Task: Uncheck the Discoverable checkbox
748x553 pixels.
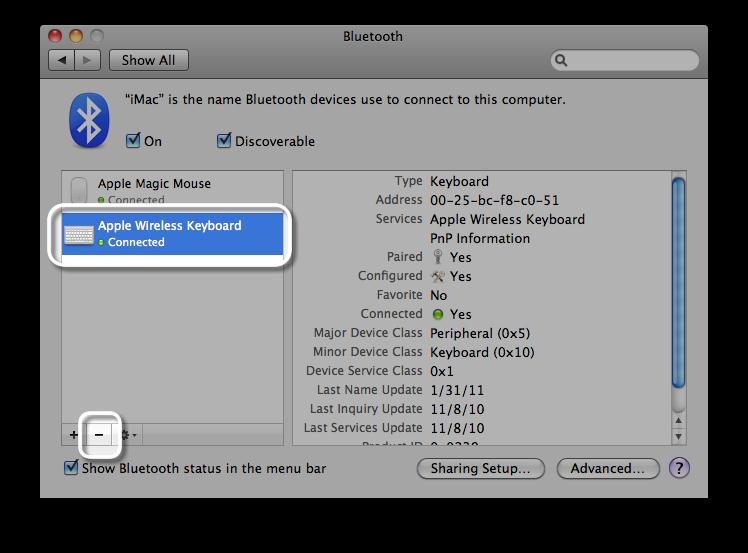Action: 224,141
